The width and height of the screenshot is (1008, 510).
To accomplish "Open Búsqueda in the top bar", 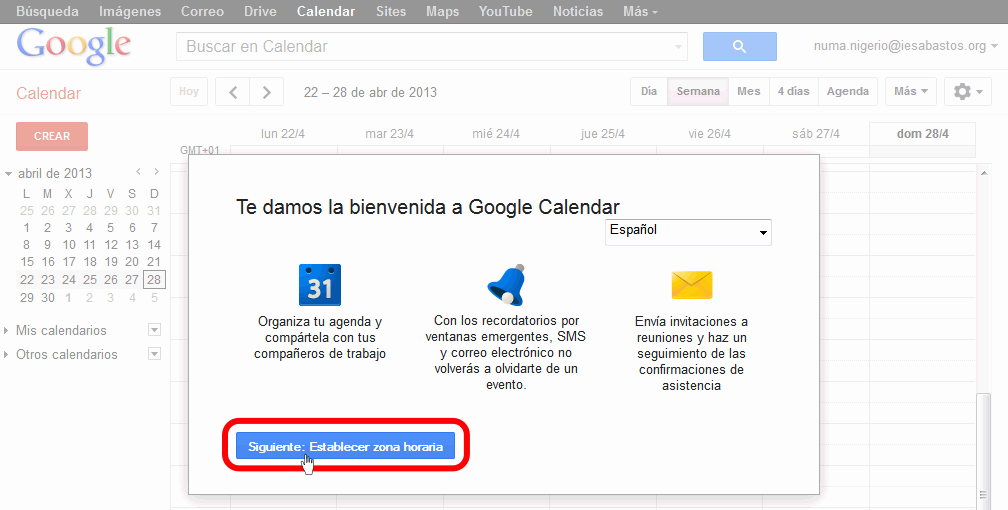I will point(48,12).
